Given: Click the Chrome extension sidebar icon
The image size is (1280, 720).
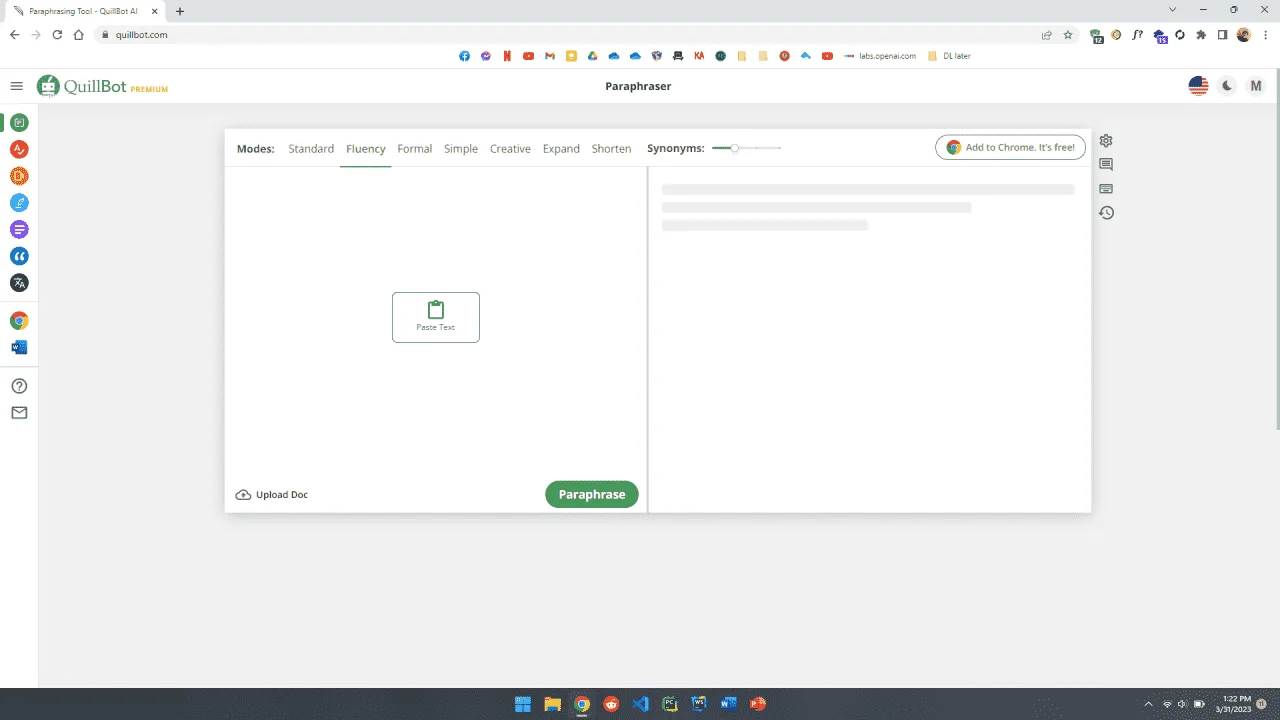Looking at the screenshot, I should [x=19, y=321].
